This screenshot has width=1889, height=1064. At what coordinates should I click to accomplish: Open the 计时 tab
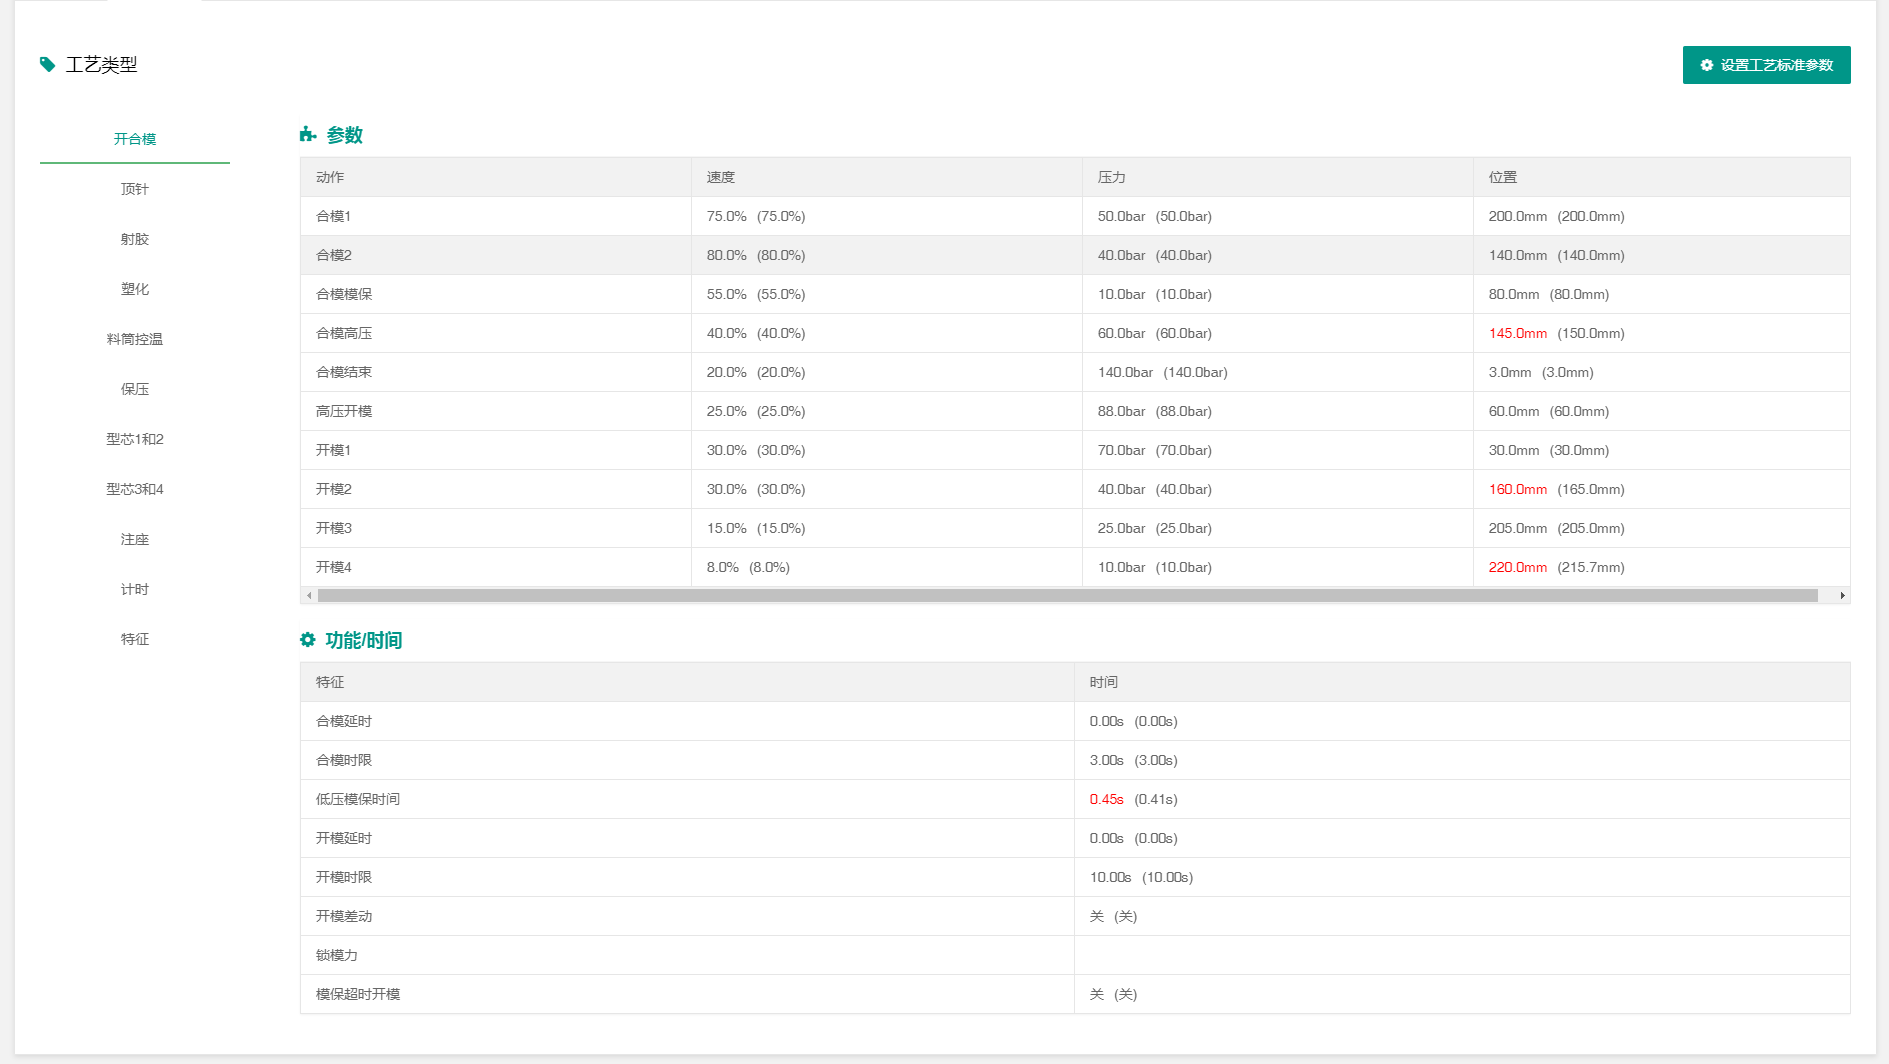point(135,589)
